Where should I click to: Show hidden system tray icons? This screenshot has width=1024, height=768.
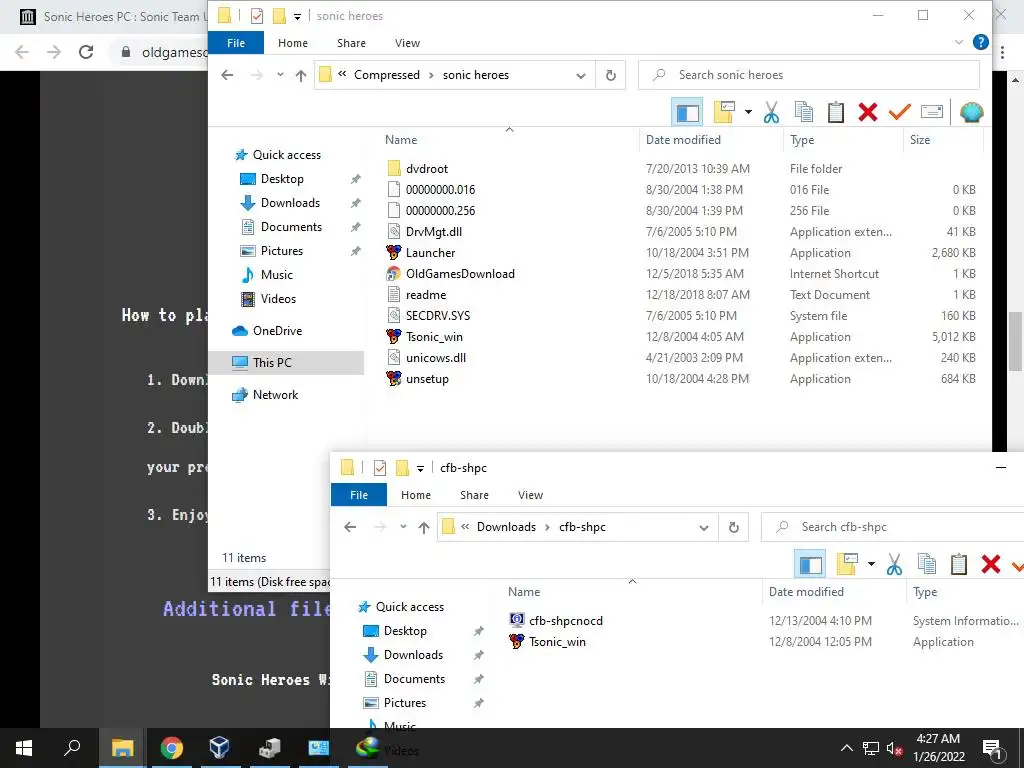click(846, 748)
